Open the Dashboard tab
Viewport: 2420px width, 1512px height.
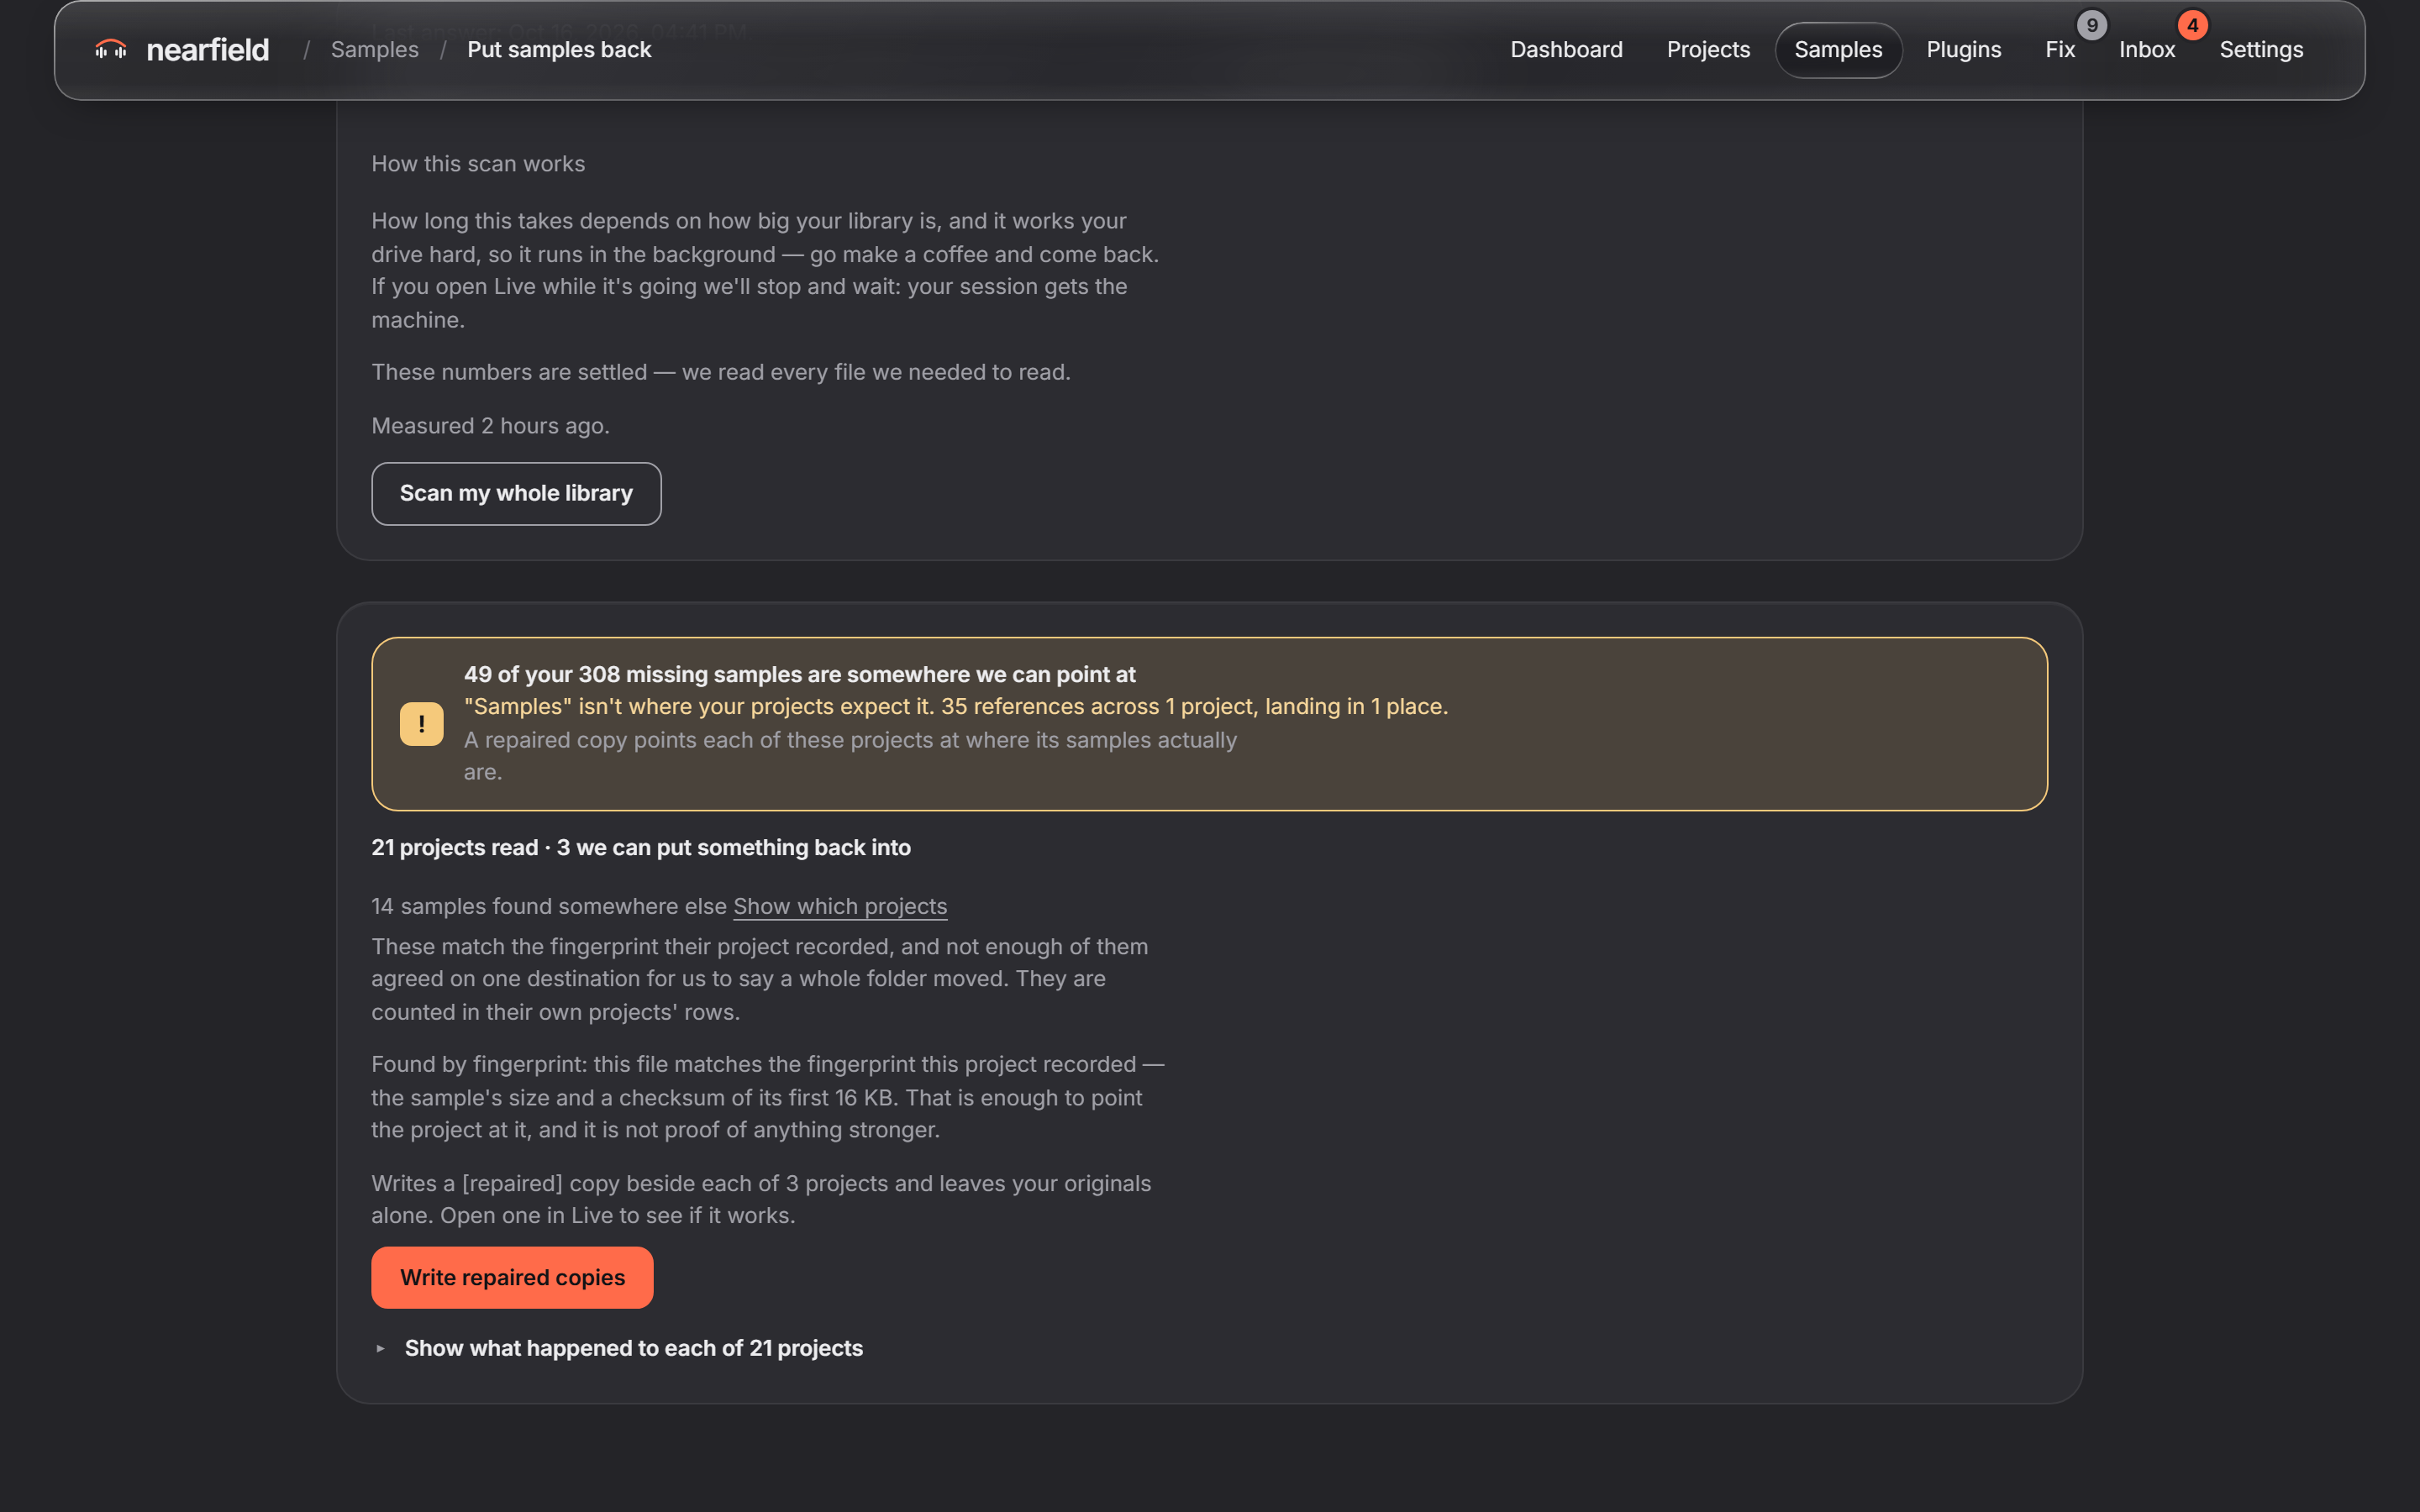coord(1566,50)
